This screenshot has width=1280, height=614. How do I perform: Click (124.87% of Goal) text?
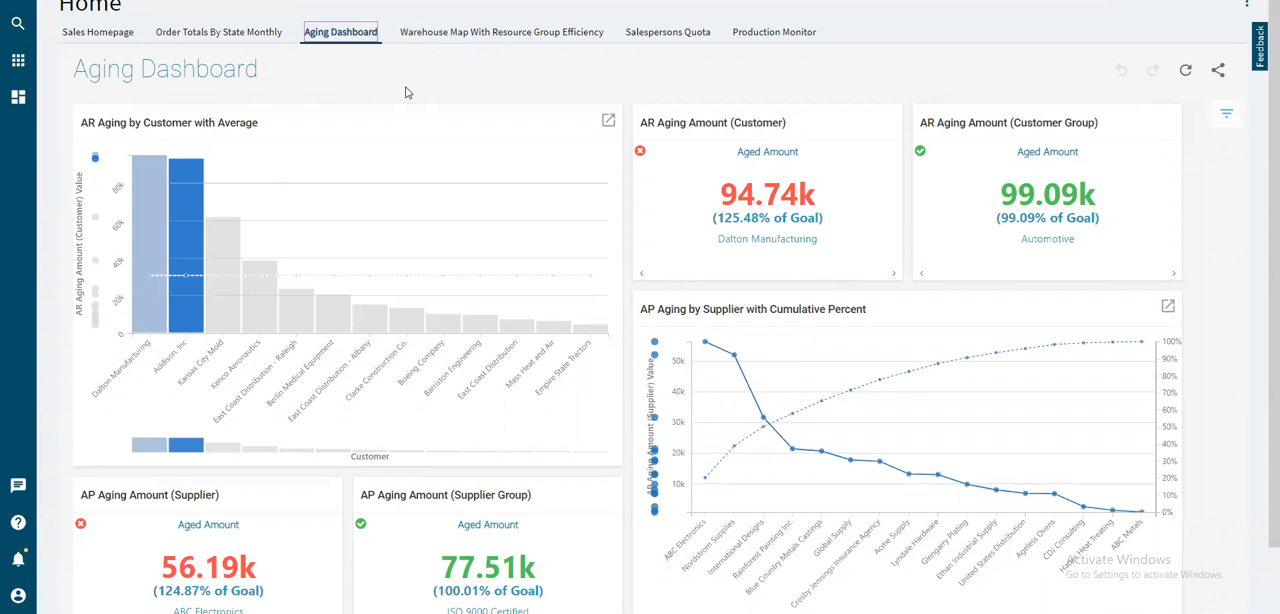click(208, 591)
